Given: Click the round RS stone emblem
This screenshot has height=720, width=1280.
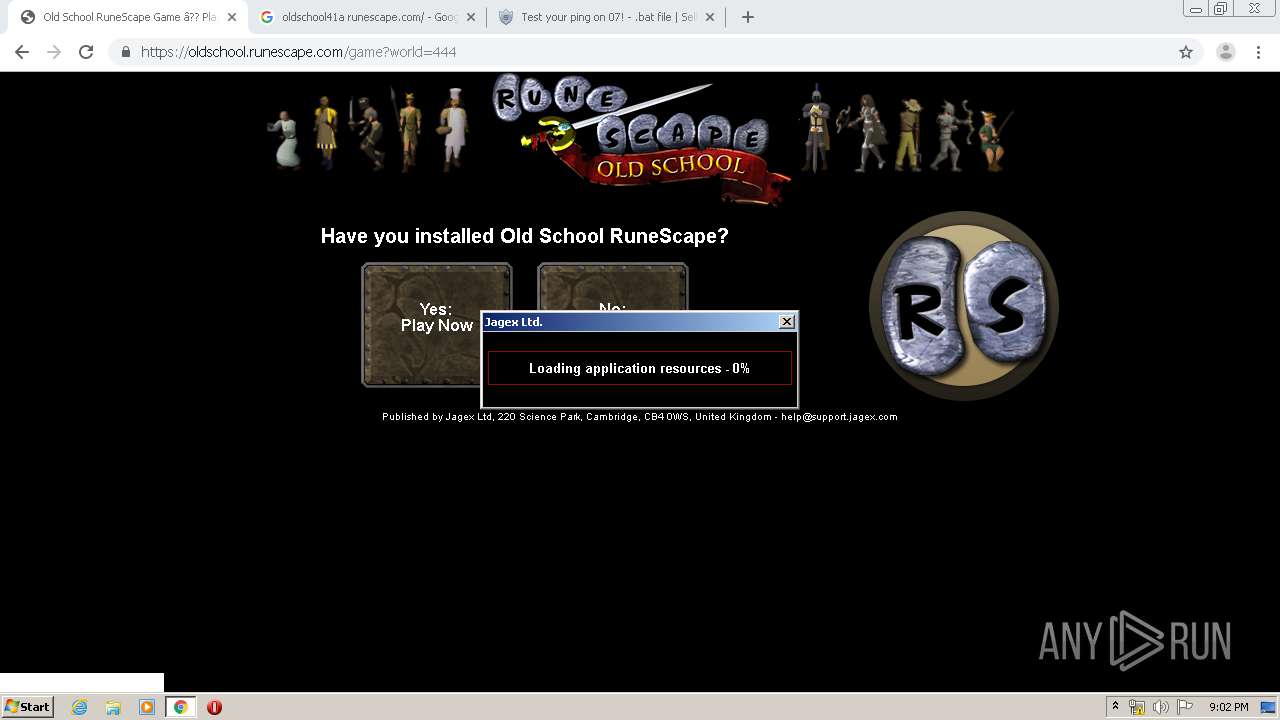Looking at the screenshot, I should 964,306.
